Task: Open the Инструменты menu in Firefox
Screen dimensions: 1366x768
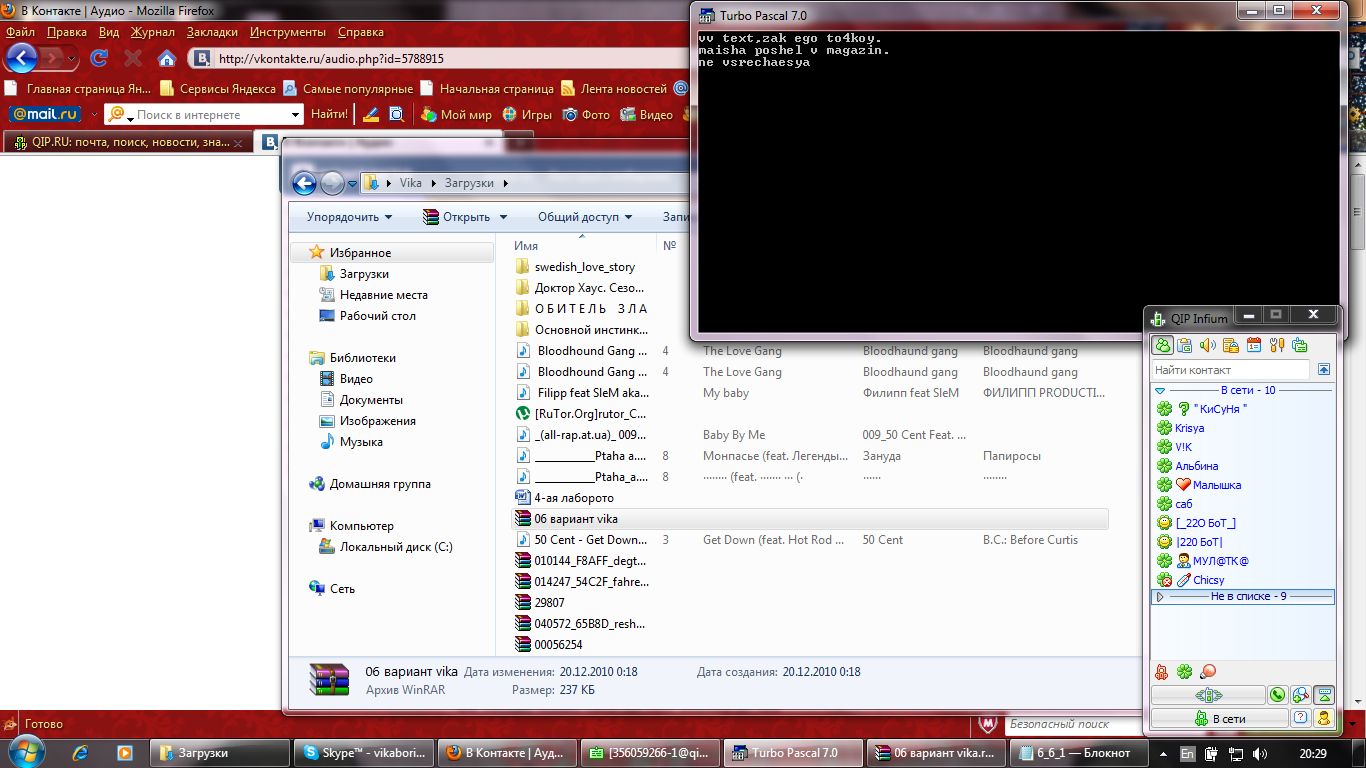Action: click(x=288, y=32)
